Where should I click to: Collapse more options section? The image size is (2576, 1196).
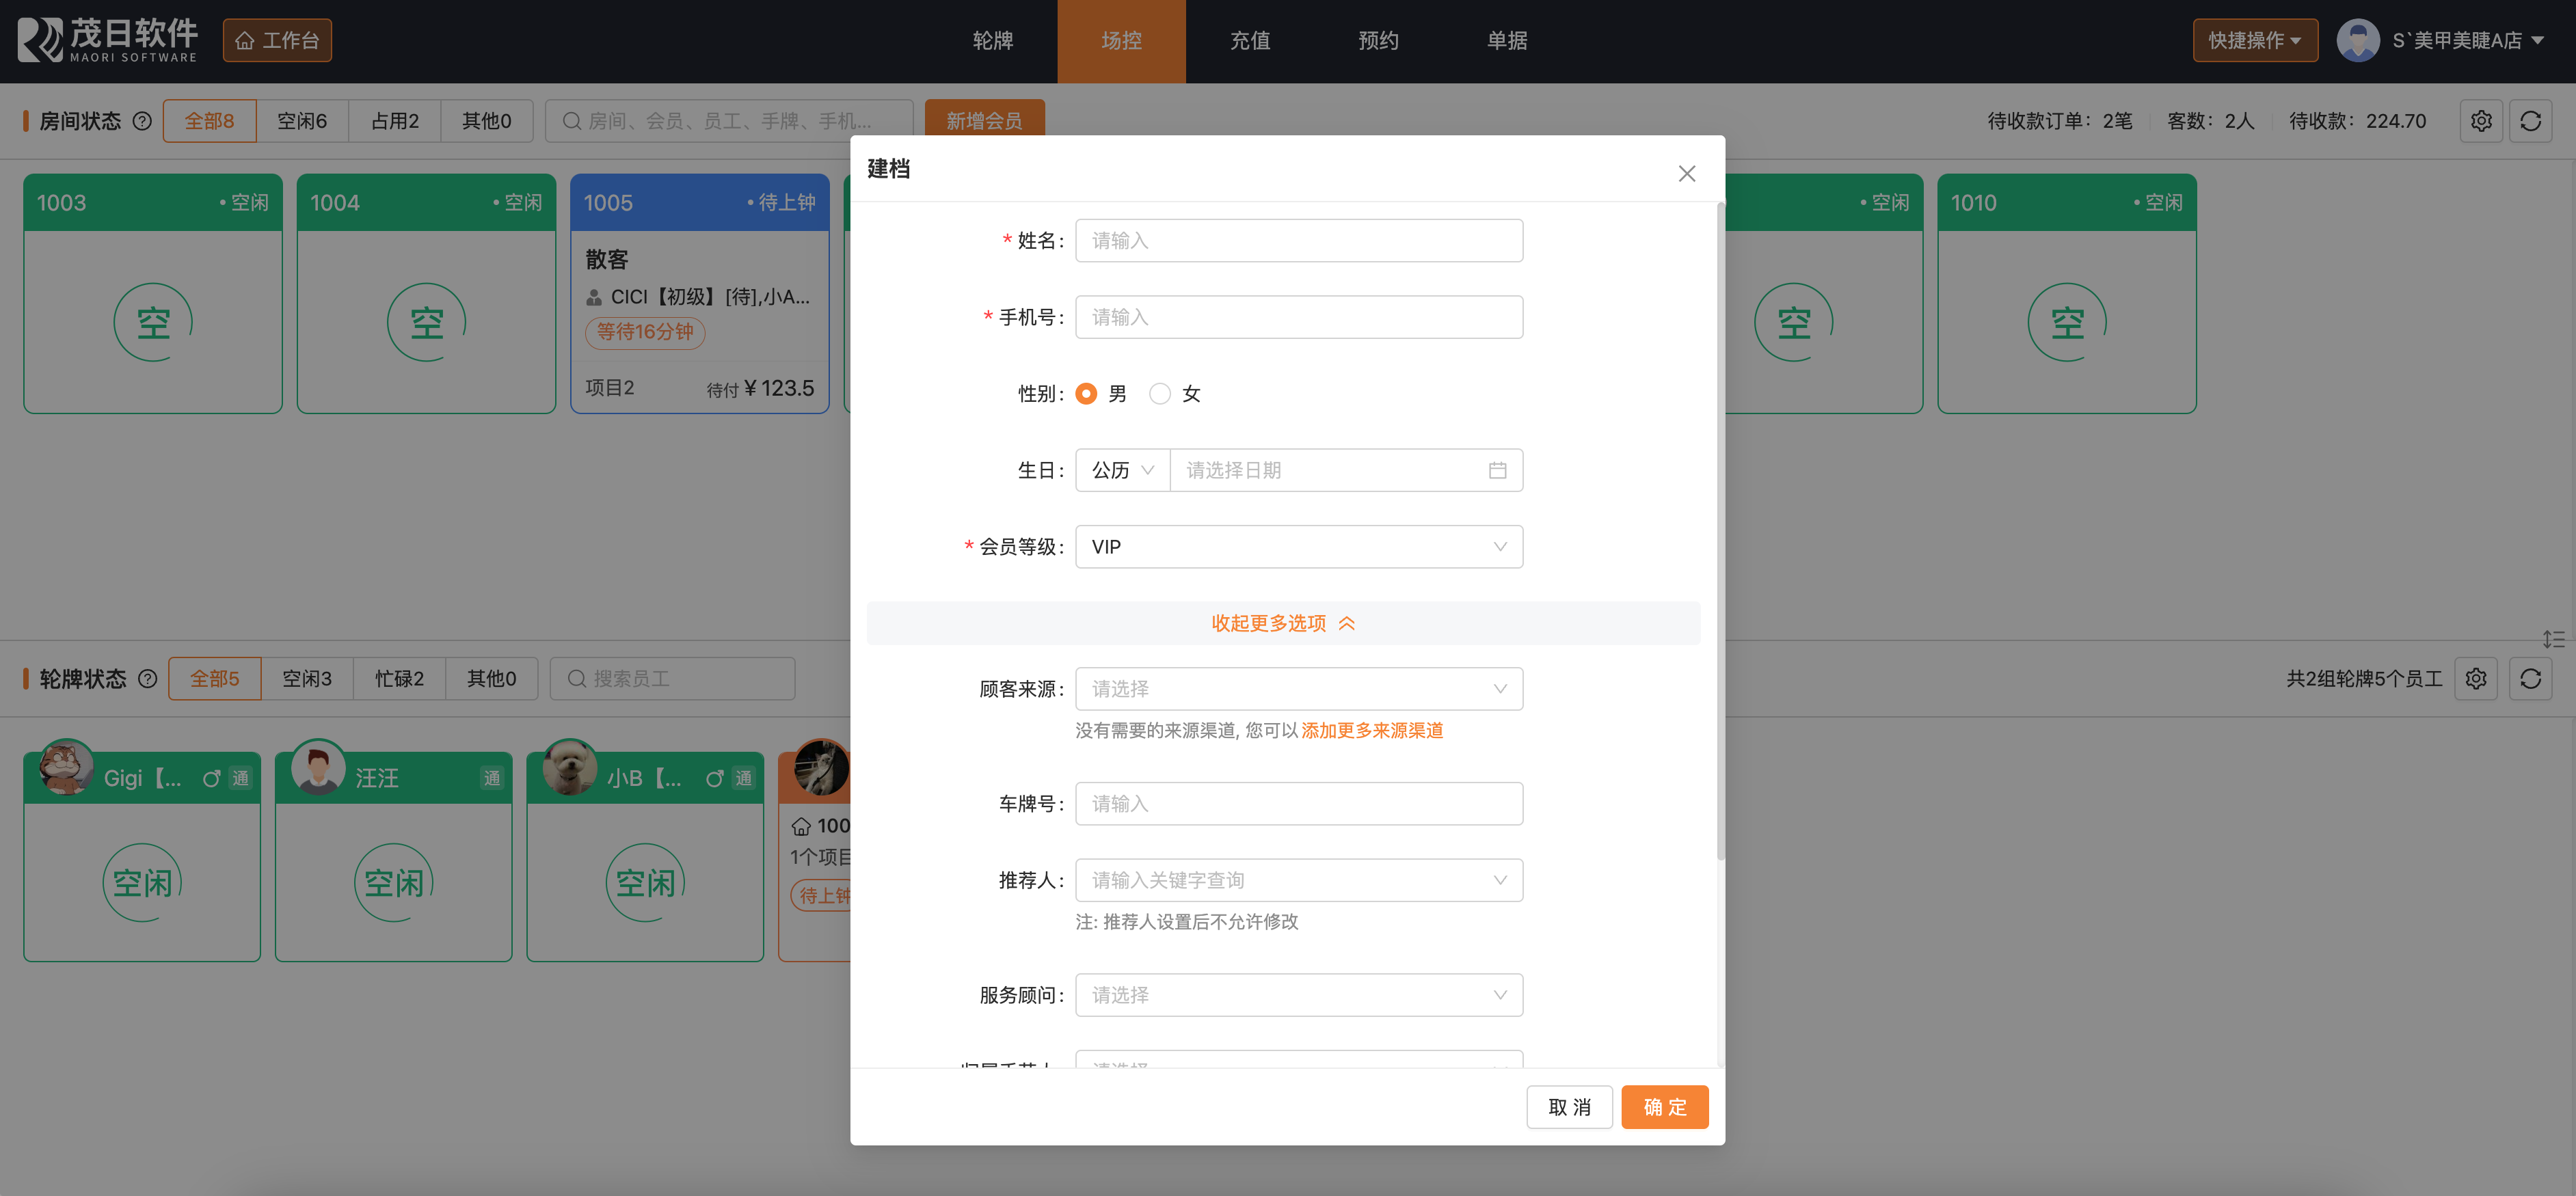pyautogui.click(x=1282, y=623)
